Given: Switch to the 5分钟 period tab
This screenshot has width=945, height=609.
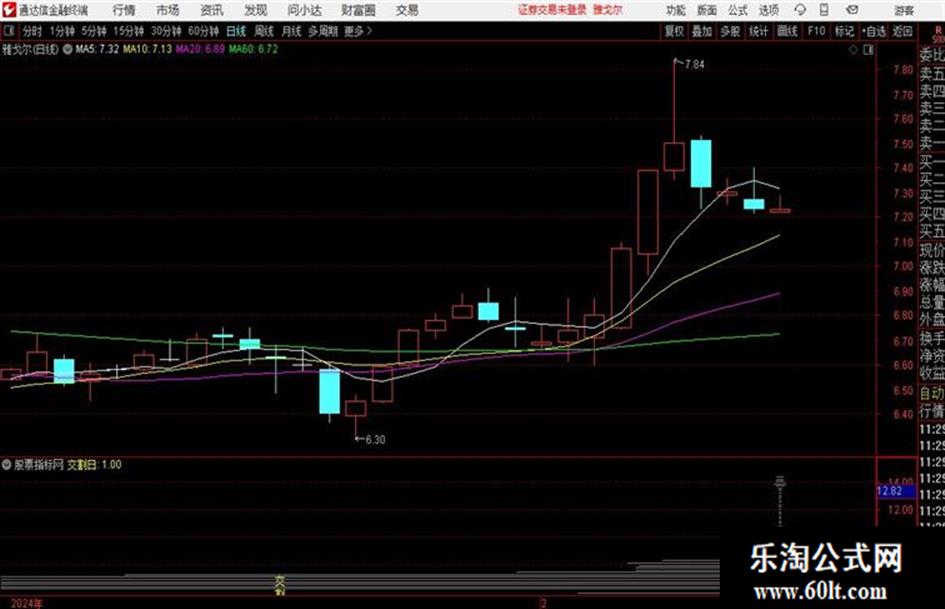Looking at the screenshot, I should click(x=94, y=31).
